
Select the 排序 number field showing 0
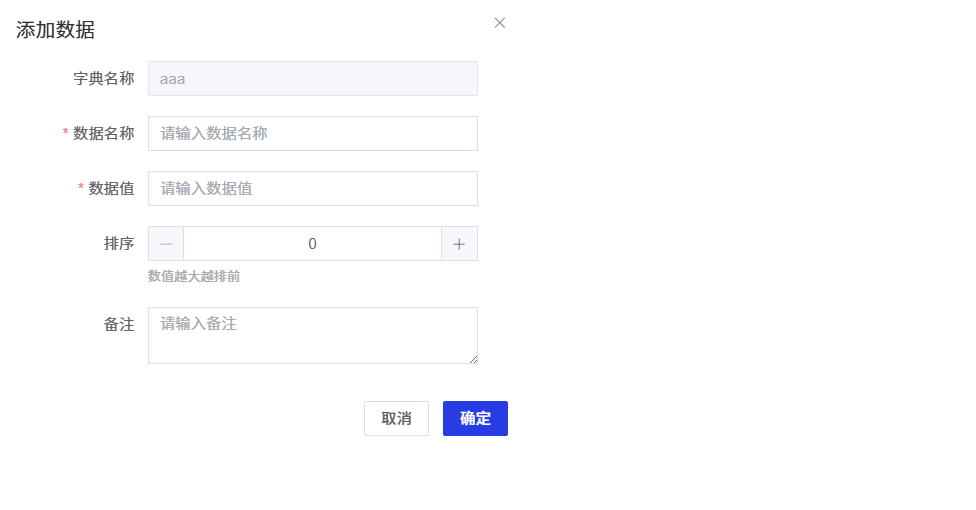(x=312, y=244)
